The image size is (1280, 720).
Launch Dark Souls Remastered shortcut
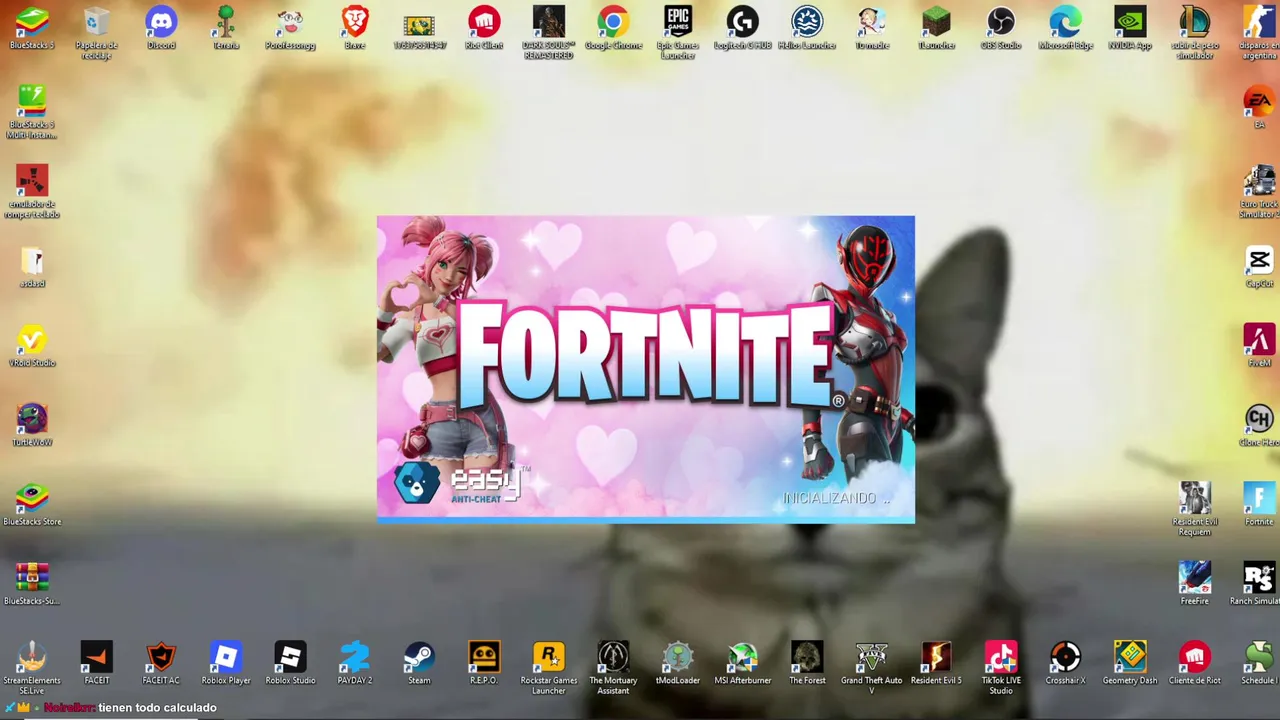pos(548,32)
